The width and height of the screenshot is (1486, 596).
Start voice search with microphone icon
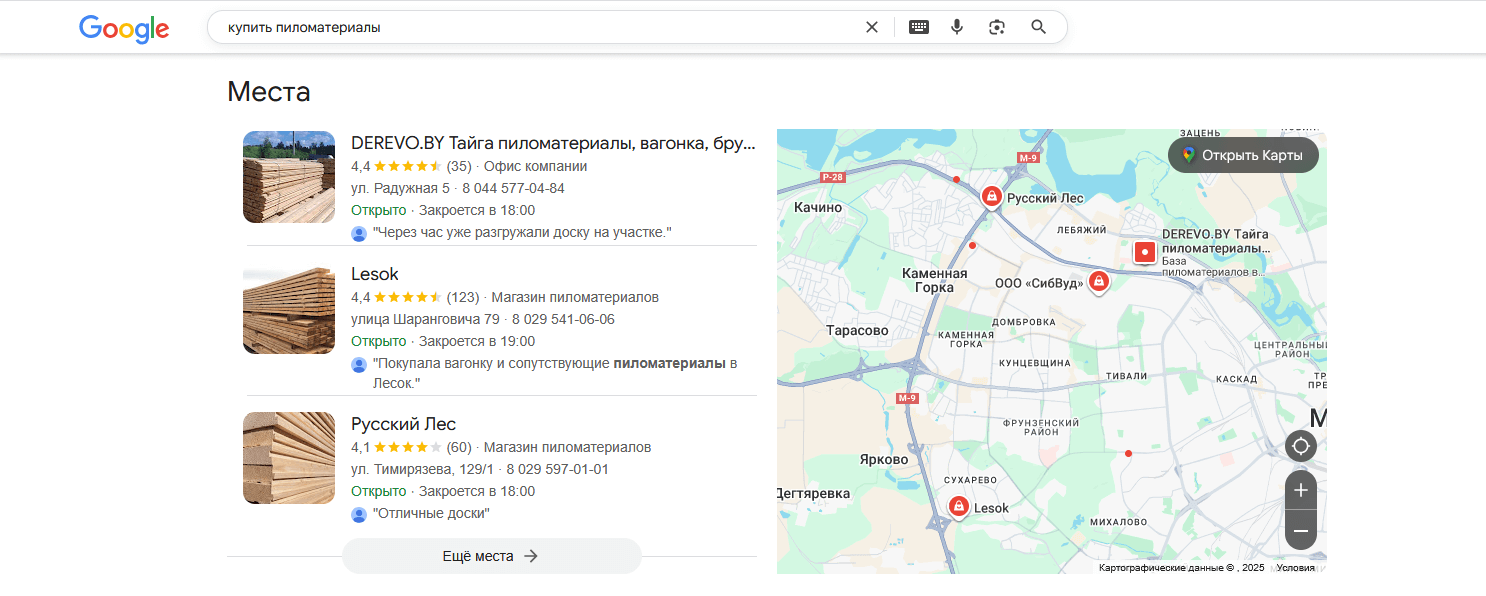(x=957, y=27)
